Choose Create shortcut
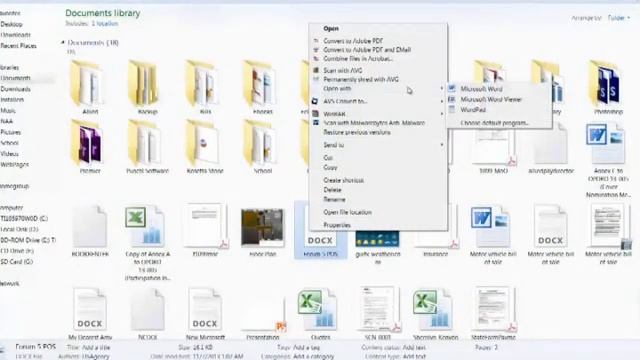Viewport: 640px width, 360px height. click(x=378, y=180)
